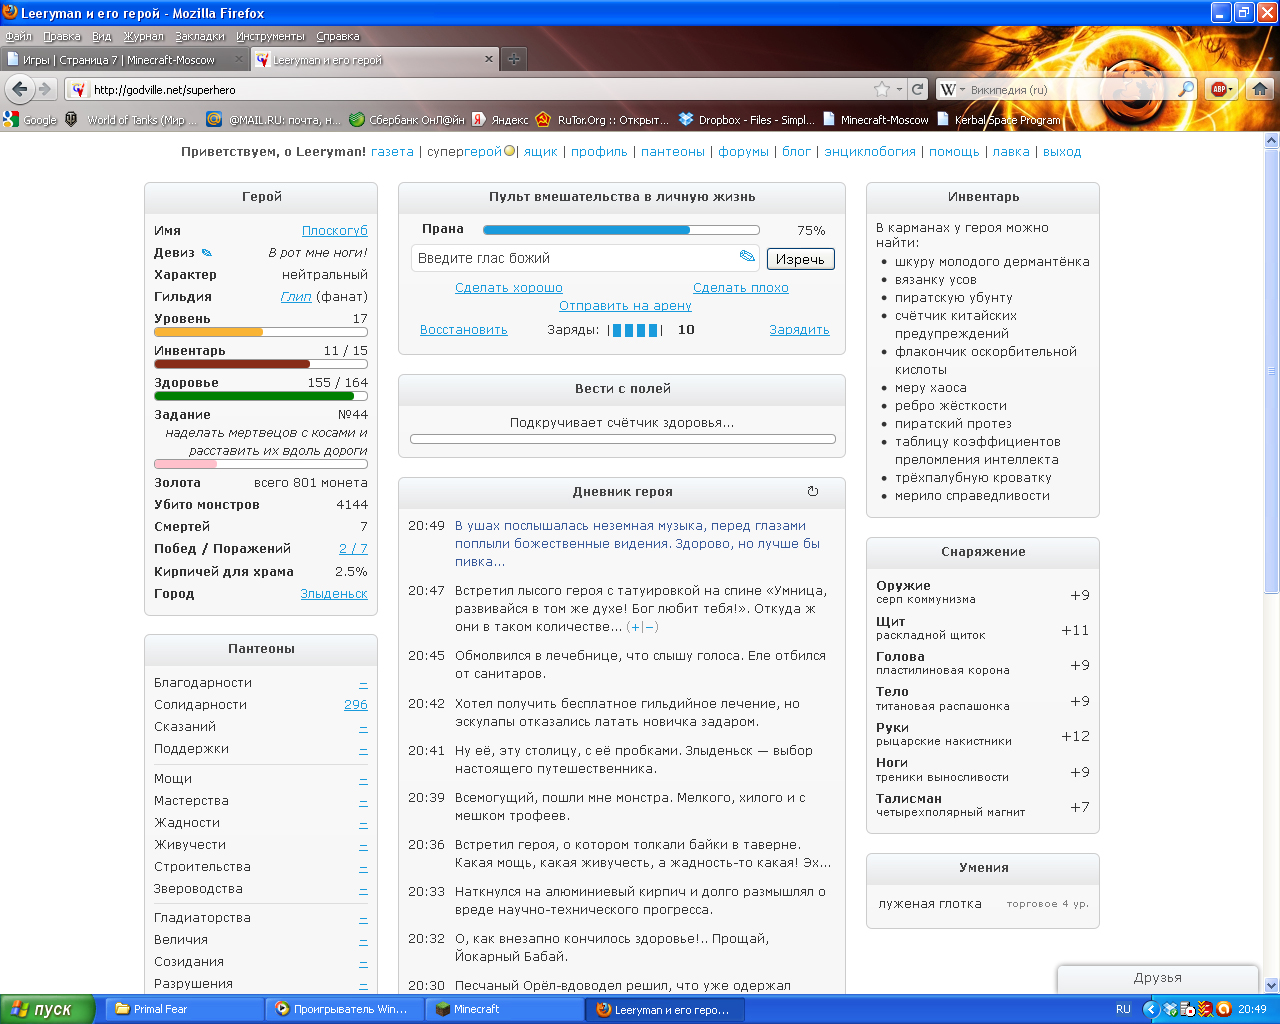Open the Wikipedia search engine dropdown
This screenshot has width=1280, height=1024.
point(953,89)
